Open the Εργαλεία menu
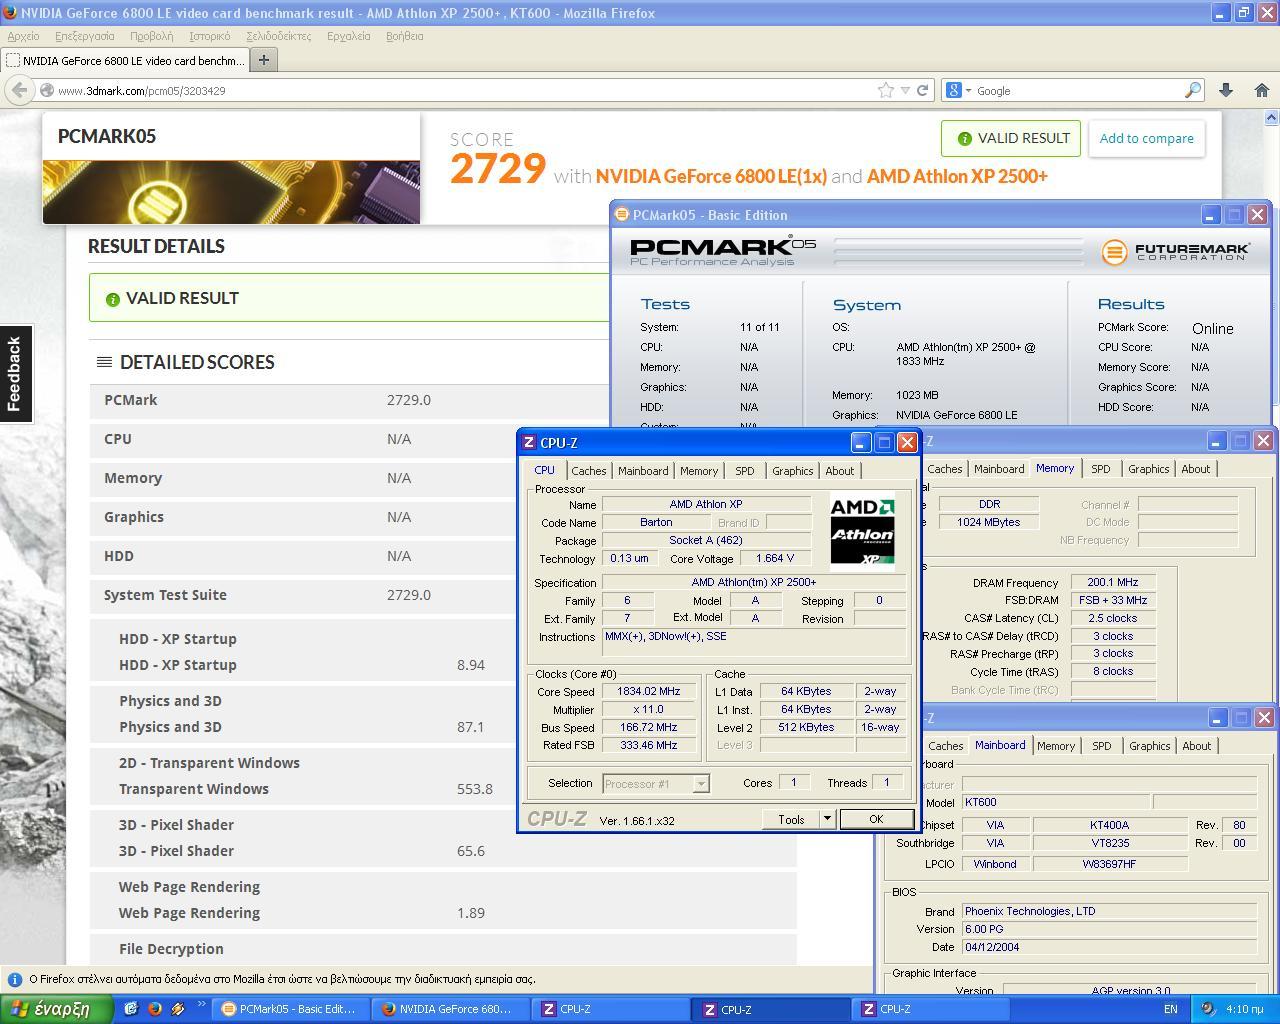Viewport: 1280px width, 1024px height. (348, 36)
